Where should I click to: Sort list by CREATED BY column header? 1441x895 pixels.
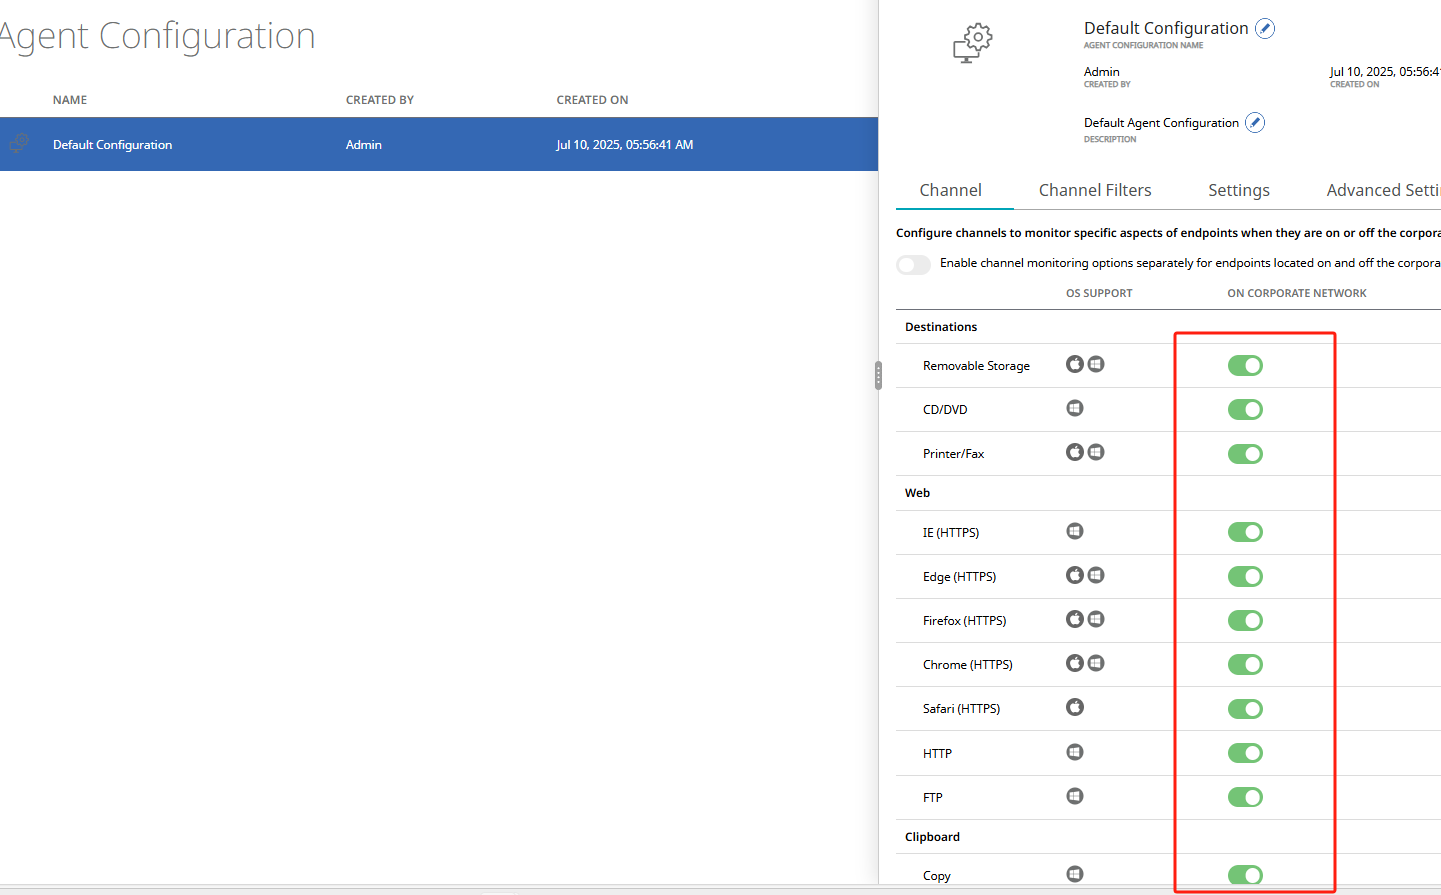pyautogui.click(x=380, y=100)
